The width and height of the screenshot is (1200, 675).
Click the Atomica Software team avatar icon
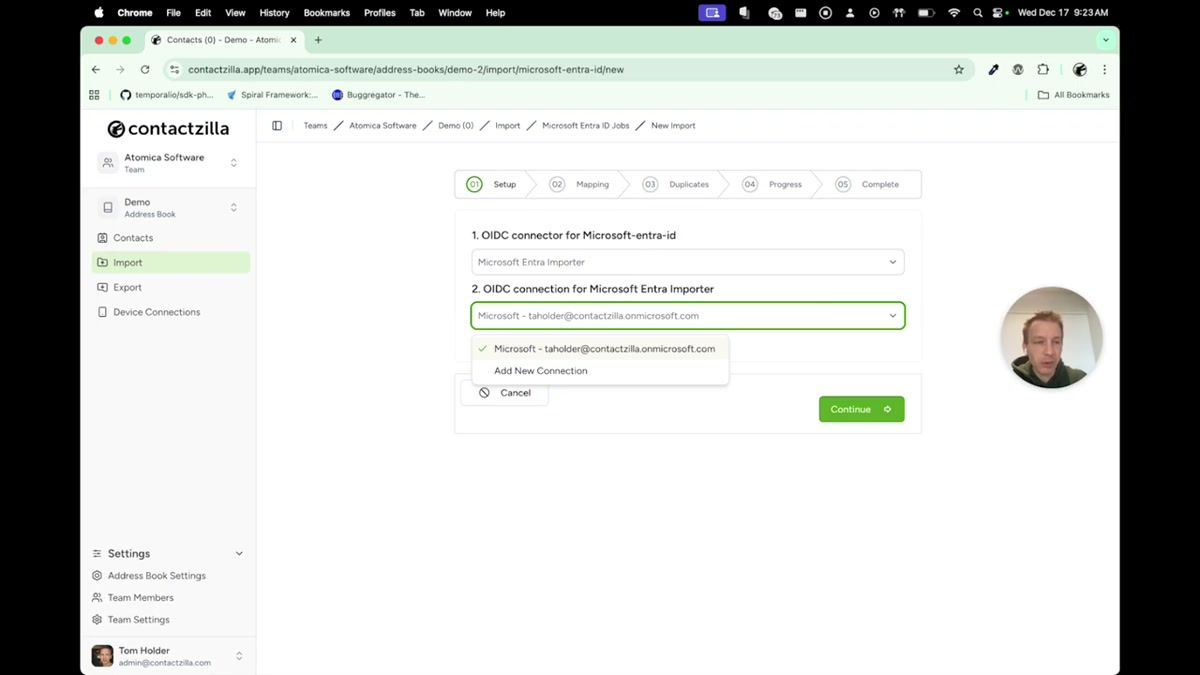(106, 162)
